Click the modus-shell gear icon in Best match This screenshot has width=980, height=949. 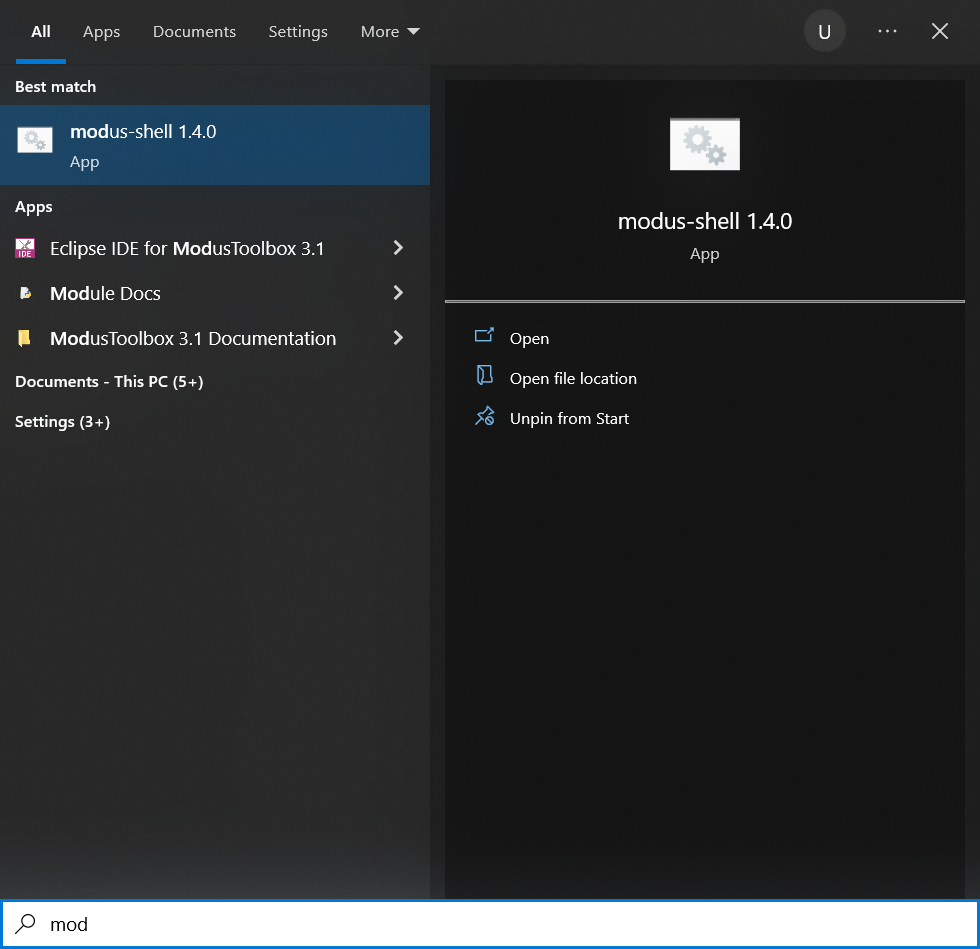pyautogui.click(x=35, y=141)
